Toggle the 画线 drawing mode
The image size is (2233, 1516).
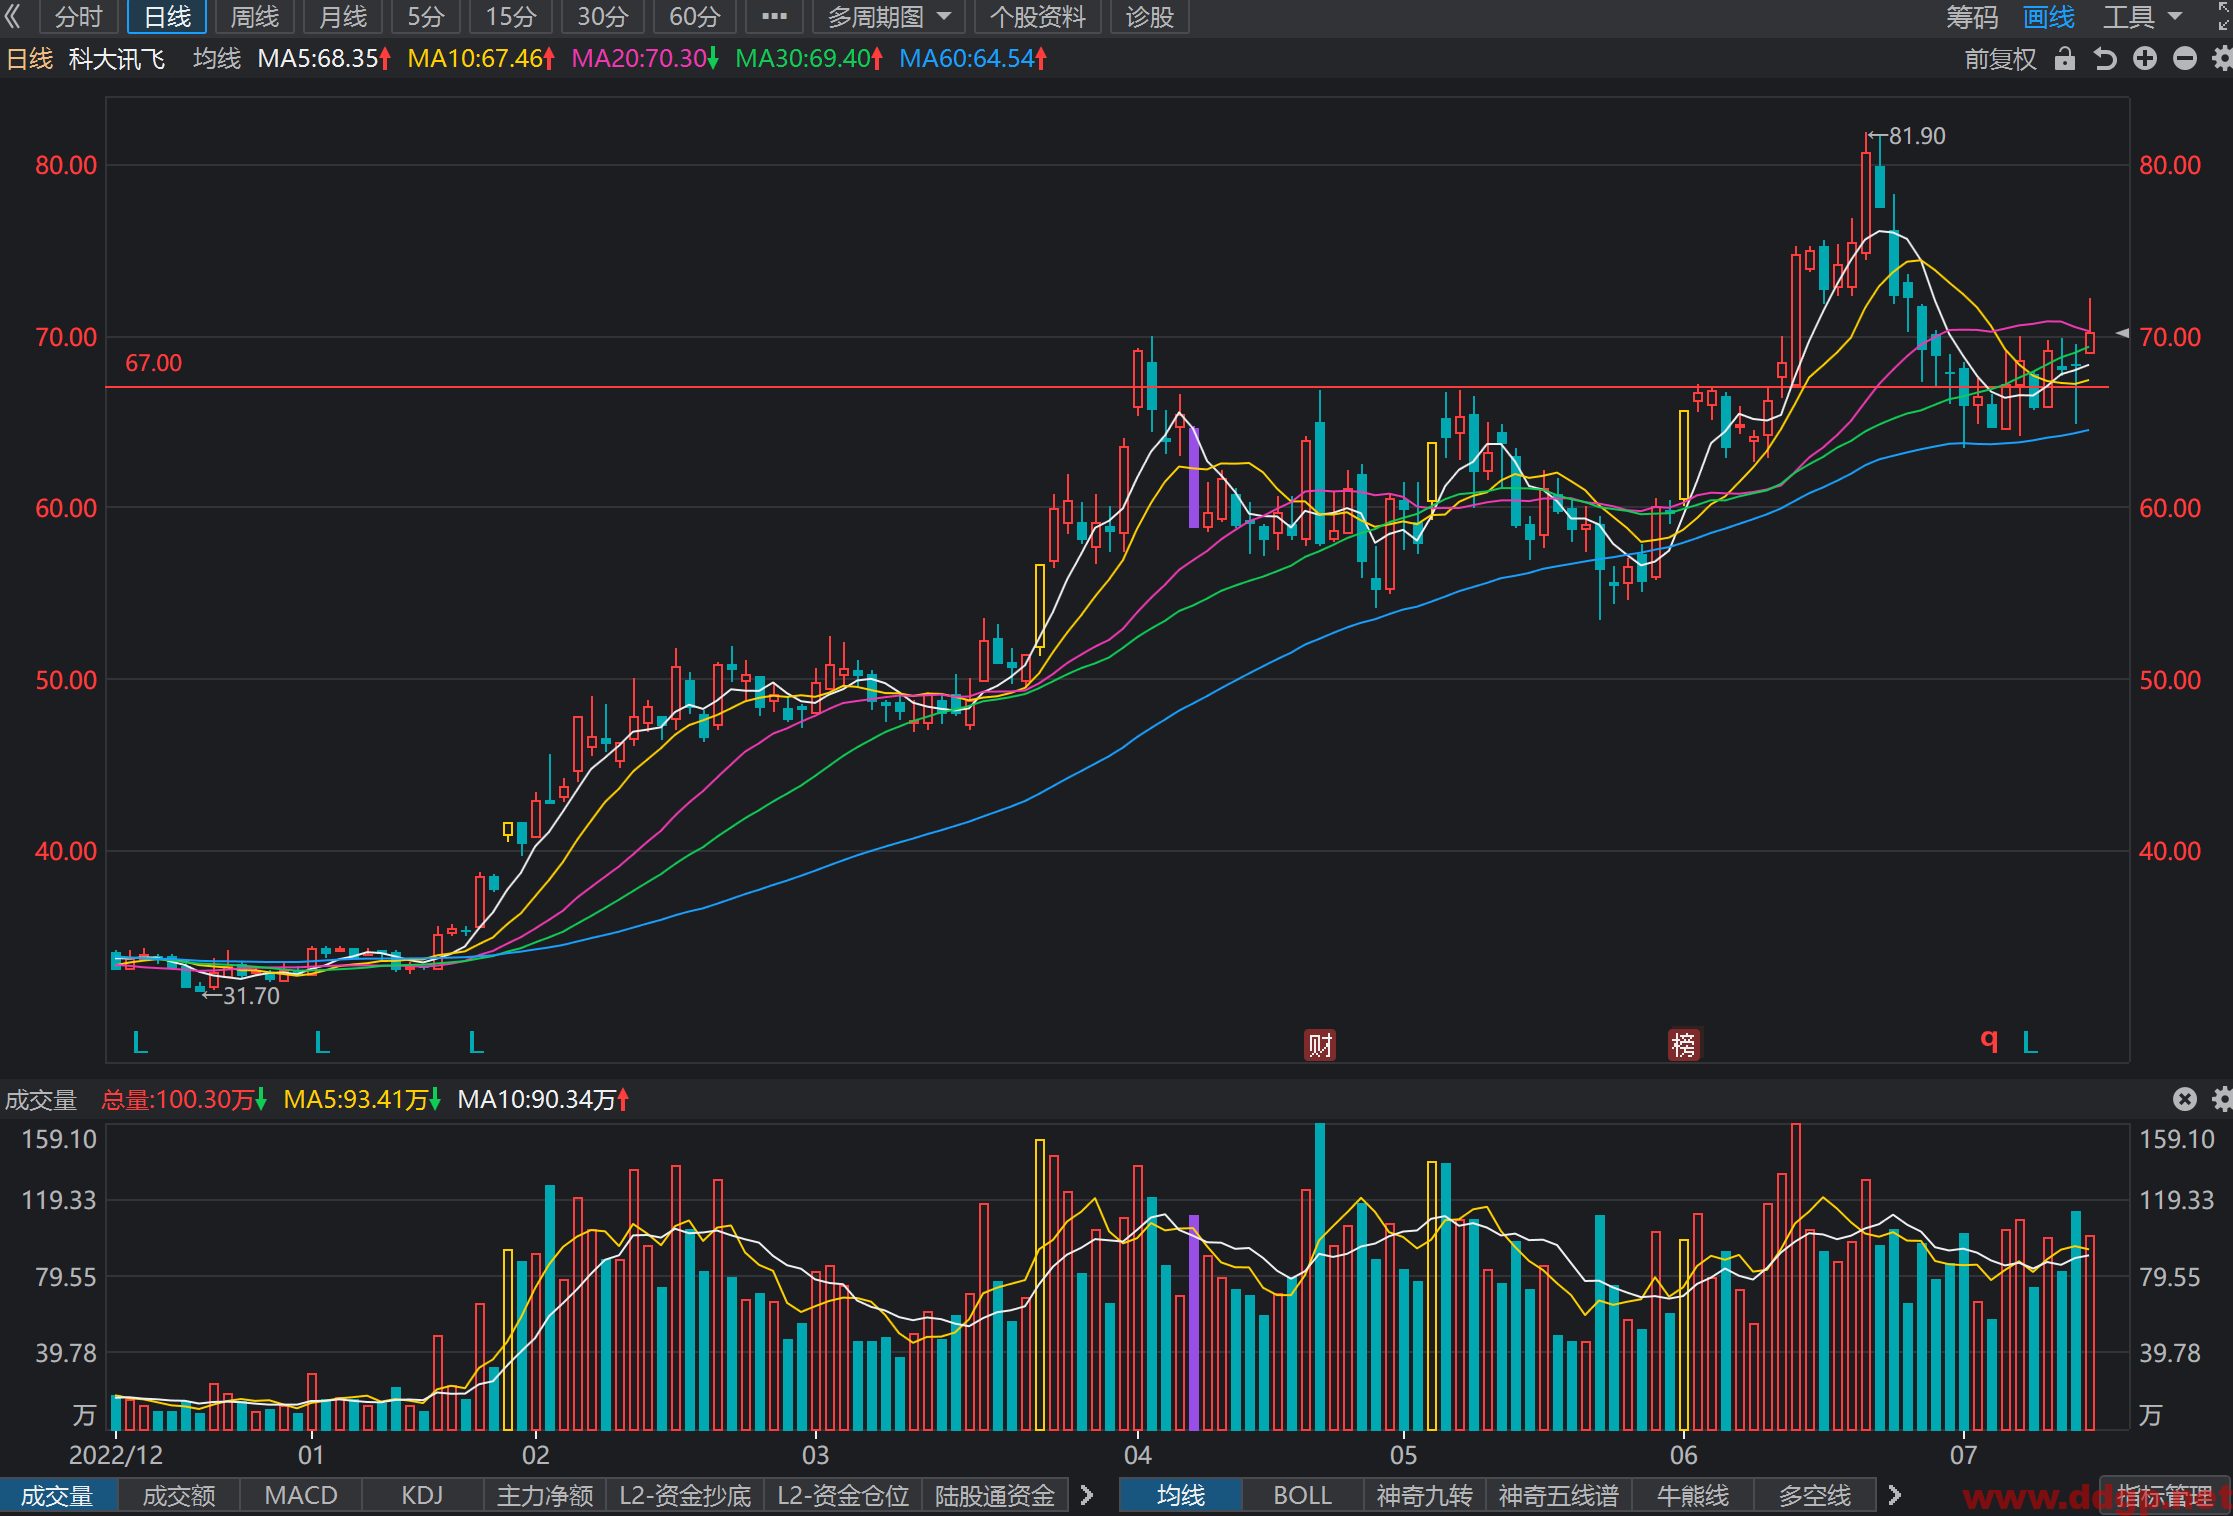(2048, 17)
